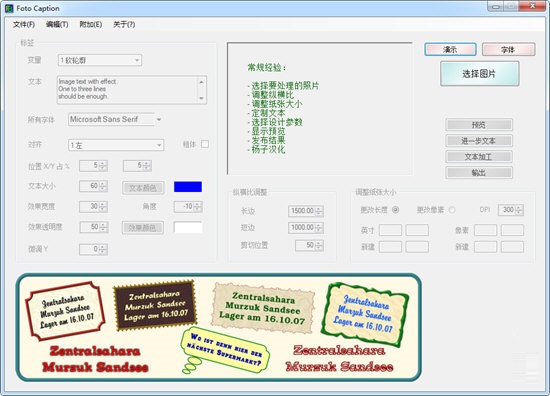Screen dimensions: 550x396
Task: Pick the green-framed blue text caption sample
Action: (365, 314)
